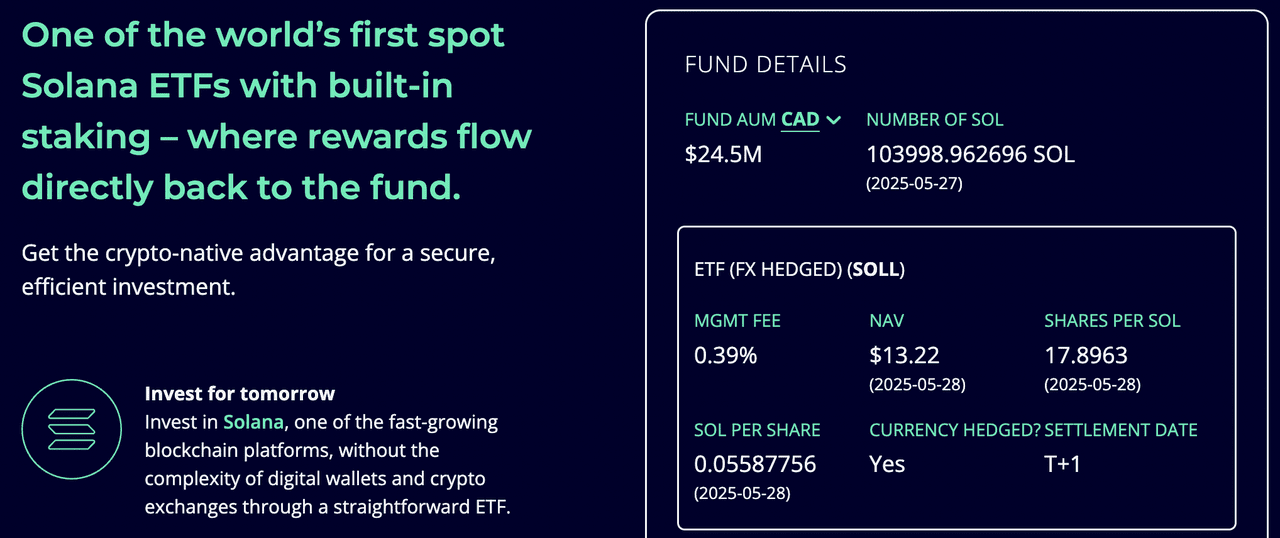Click the SETTLEMENT DATE T+1 value
The height and width of the screenshot is (538, 1280).
point(1062,464)
